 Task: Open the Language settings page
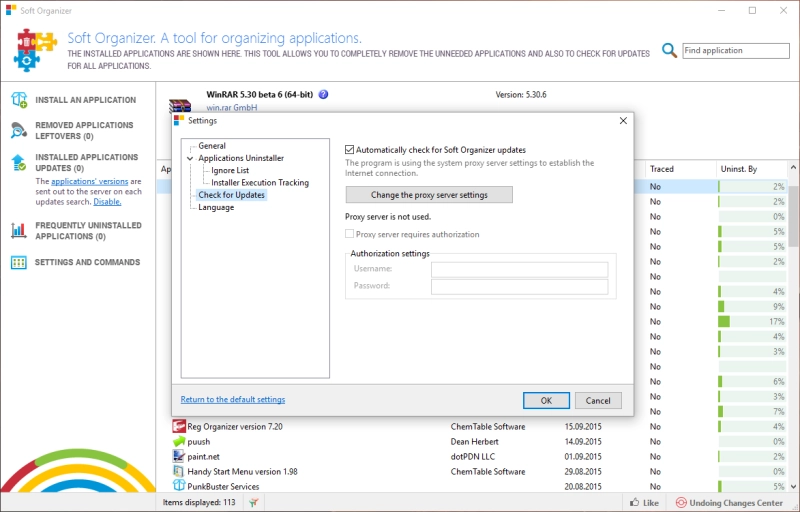216,208
